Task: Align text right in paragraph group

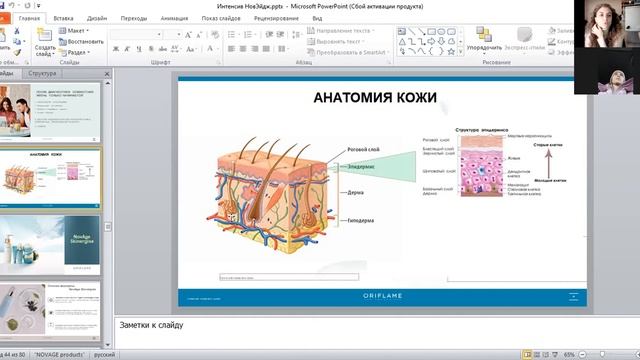Action: pos(255,49)
